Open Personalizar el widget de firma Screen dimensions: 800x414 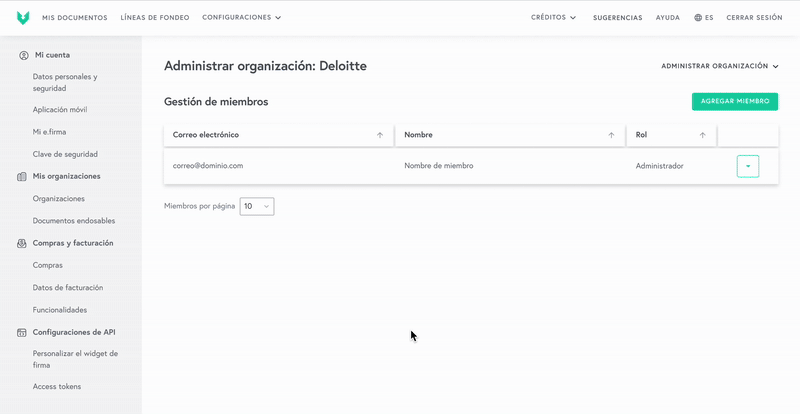tap(76, 359)
